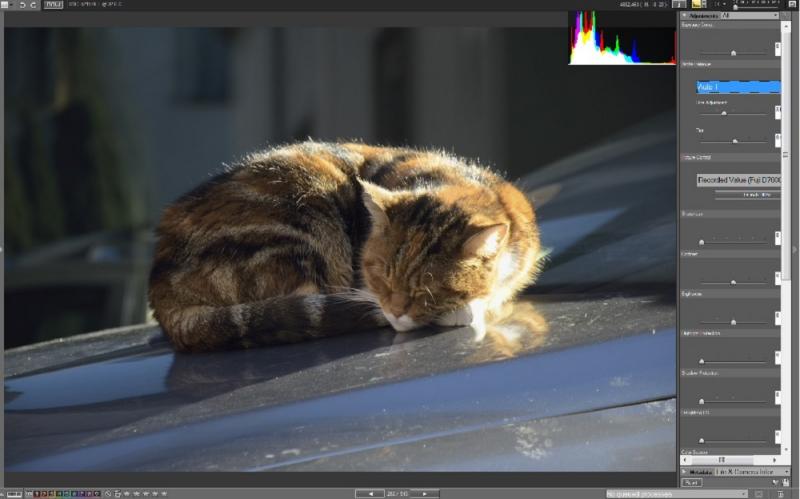This screenshot has height=499, width=800.
Task: Click the Exposure Compensation value field
Action: 778,49
